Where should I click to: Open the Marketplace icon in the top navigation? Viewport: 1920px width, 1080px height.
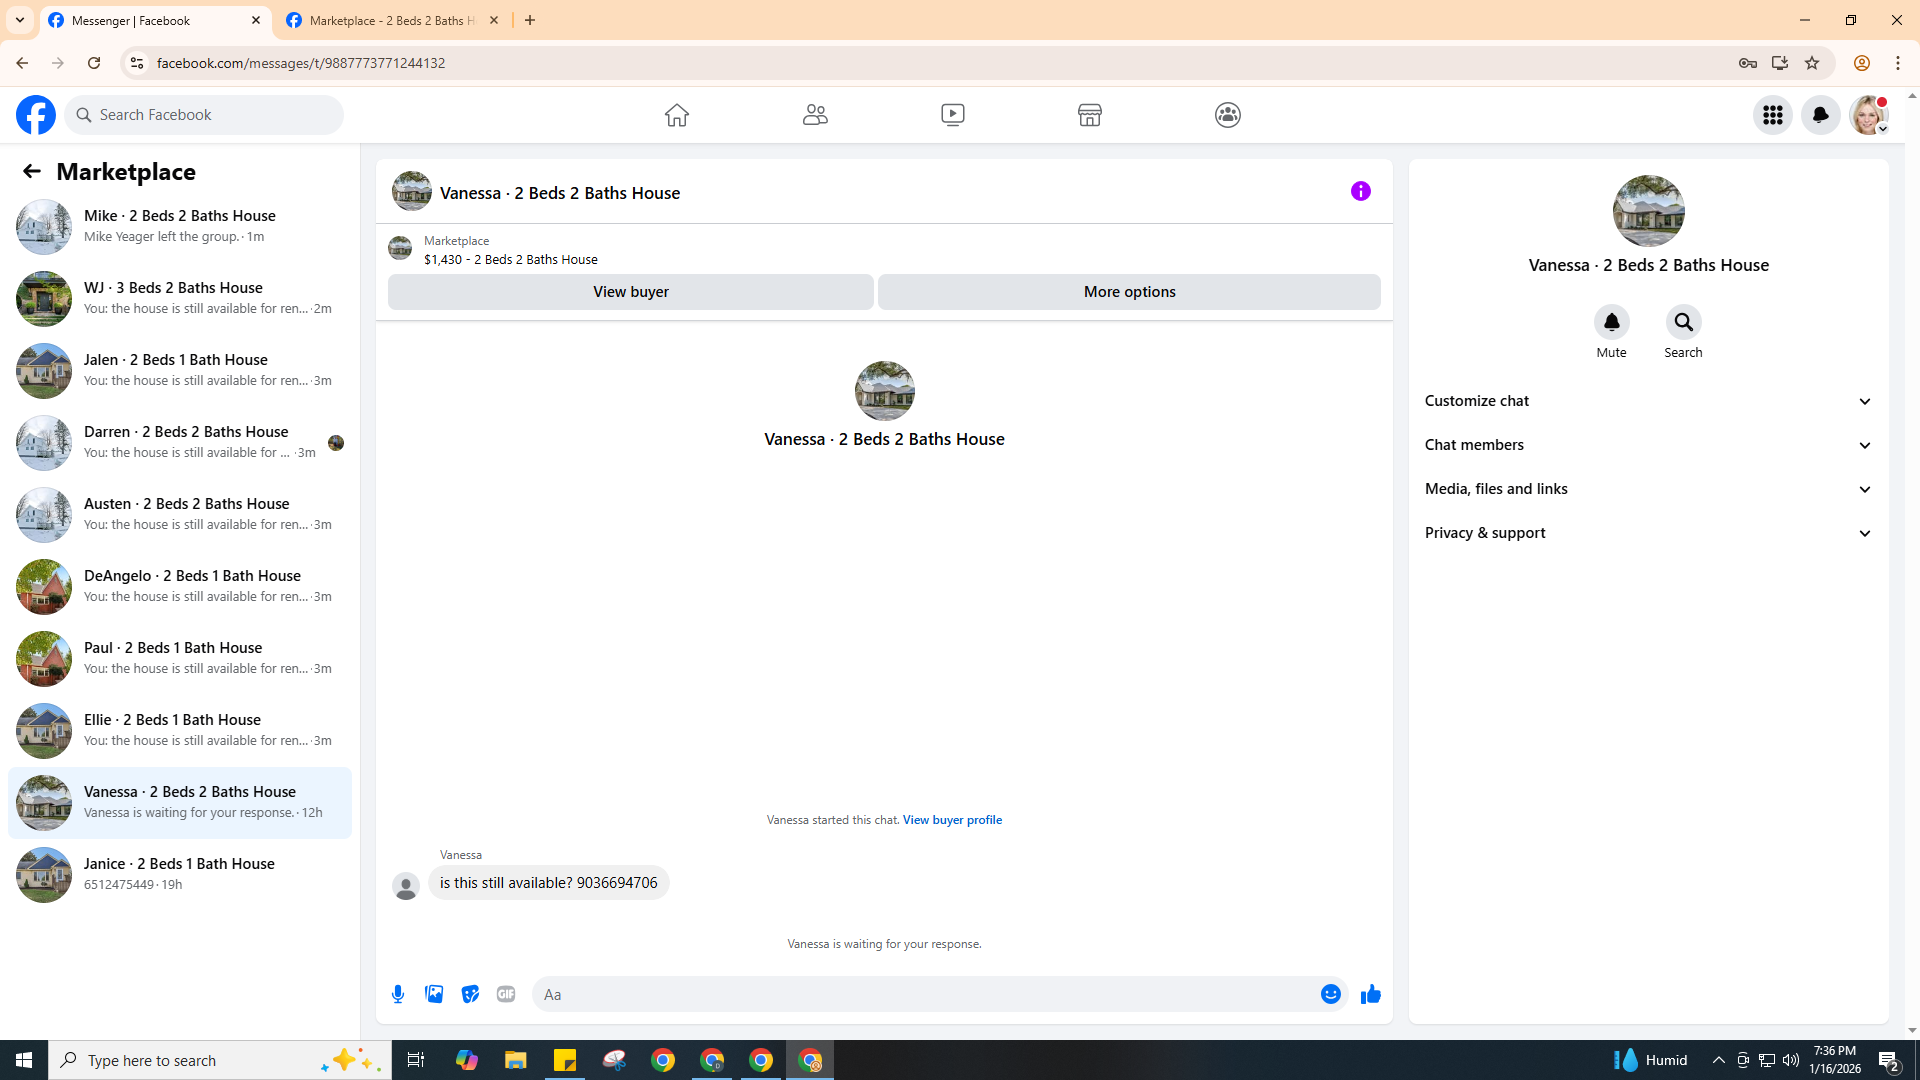pos(1090,115)
